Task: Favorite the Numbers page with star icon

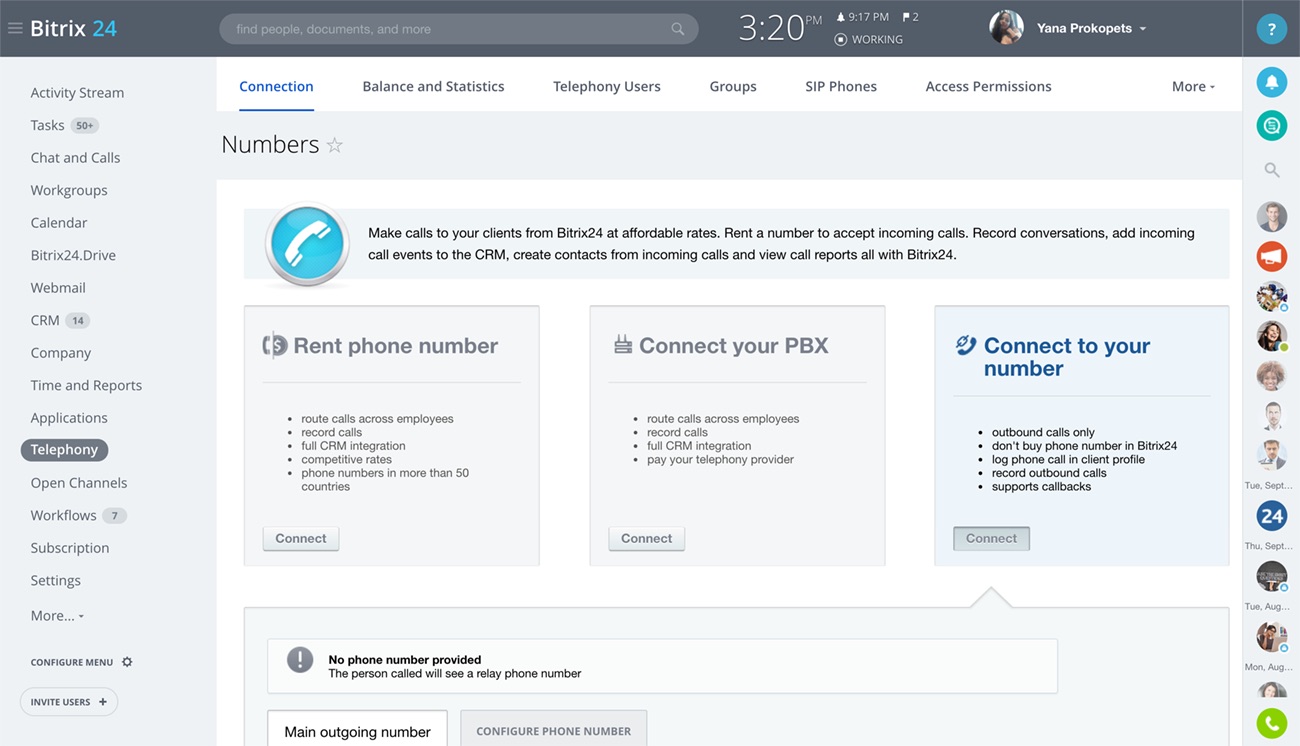Action: coord(335,146)
